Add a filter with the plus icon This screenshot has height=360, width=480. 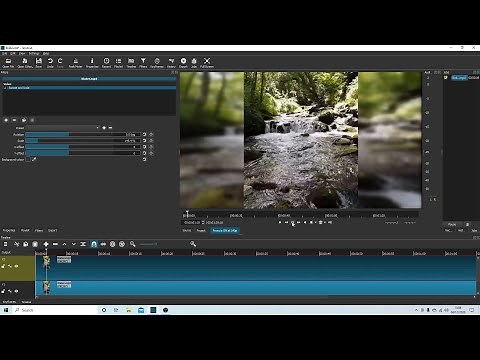pyautogui.click(x=6, y=120)
